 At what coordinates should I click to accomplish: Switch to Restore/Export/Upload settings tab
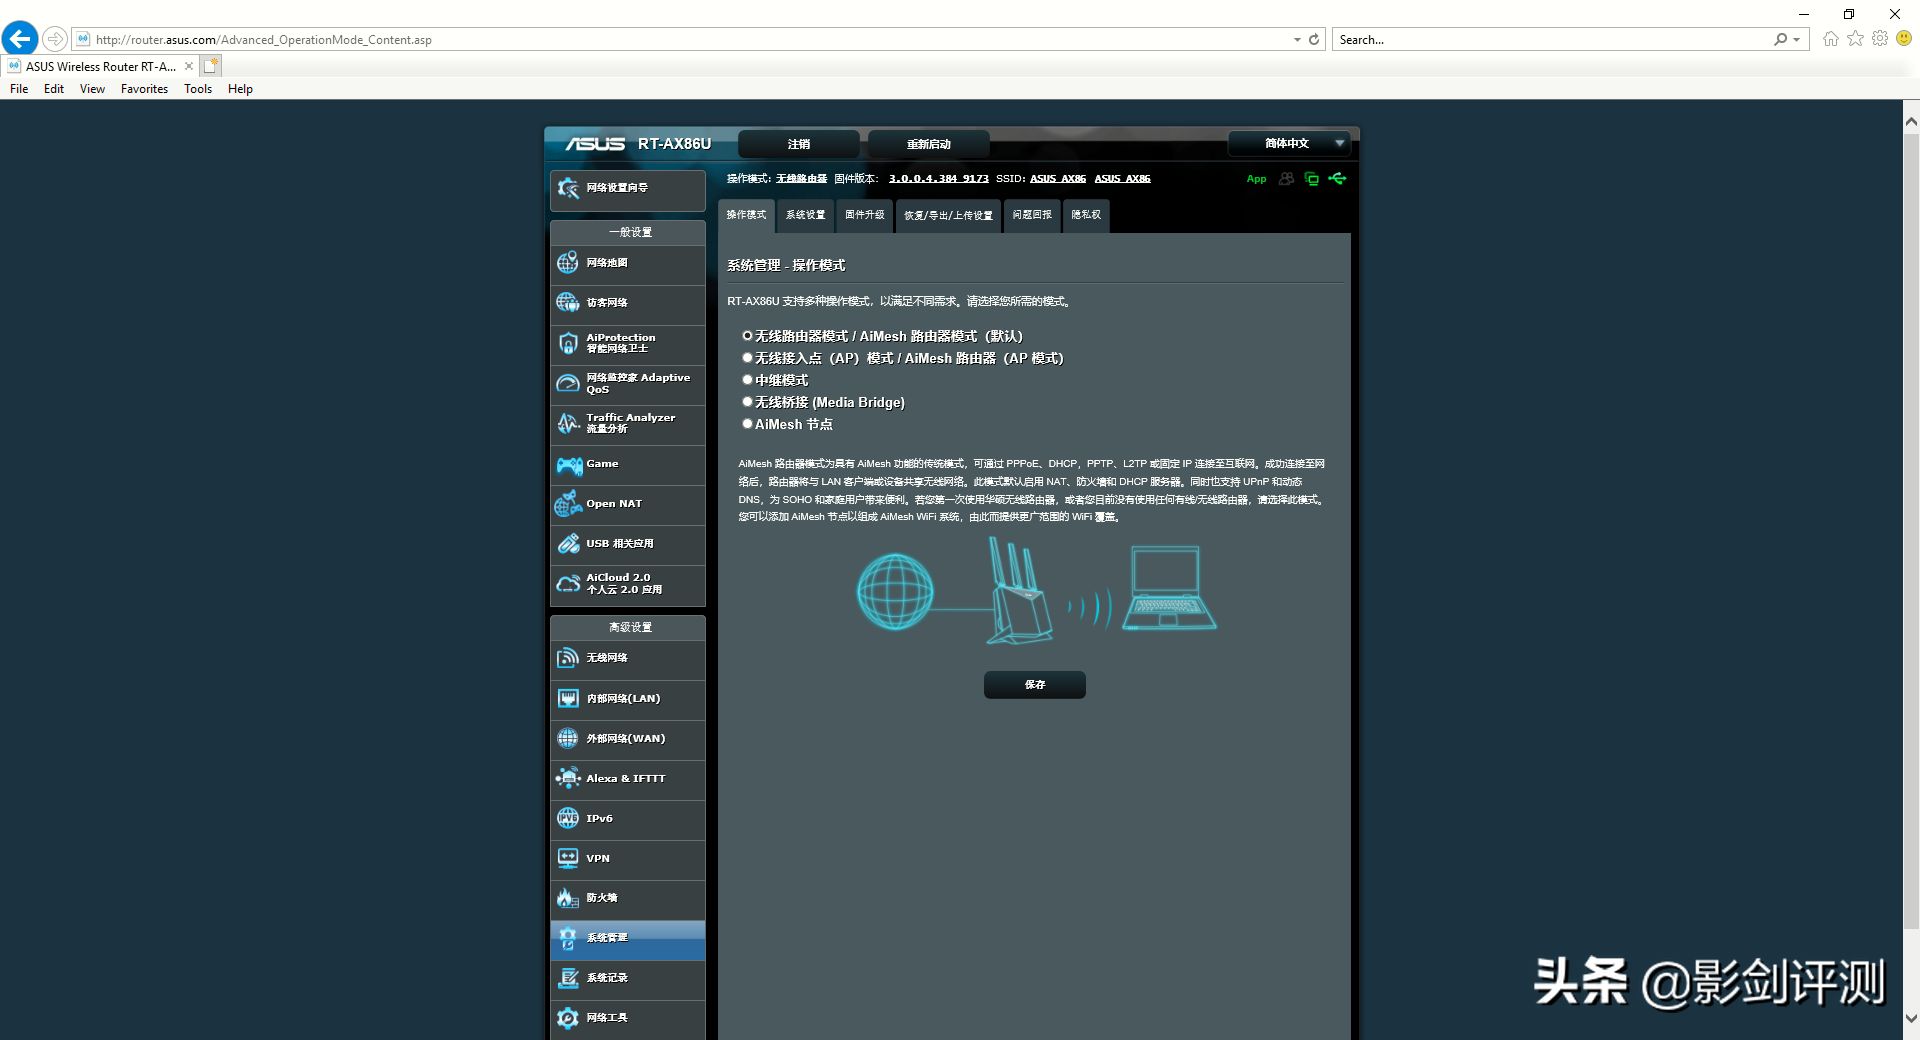948,215
